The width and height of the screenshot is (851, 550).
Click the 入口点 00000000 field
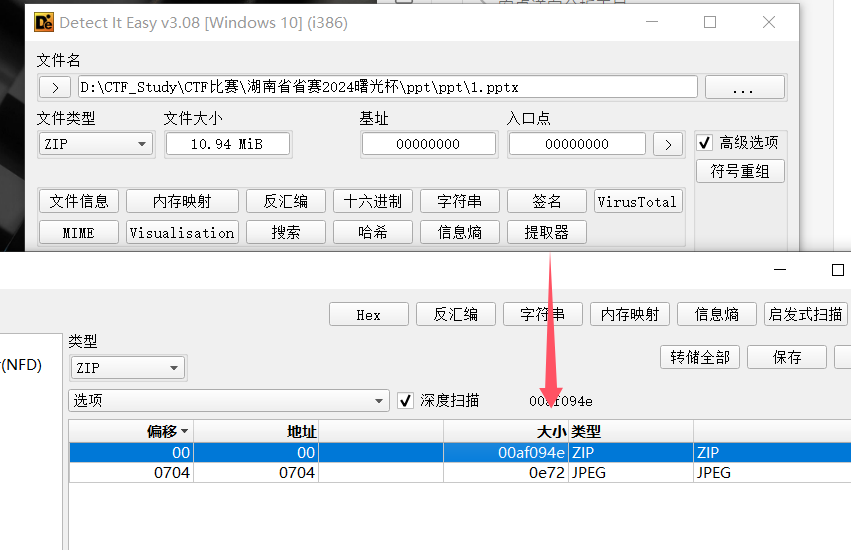[577, 144]
